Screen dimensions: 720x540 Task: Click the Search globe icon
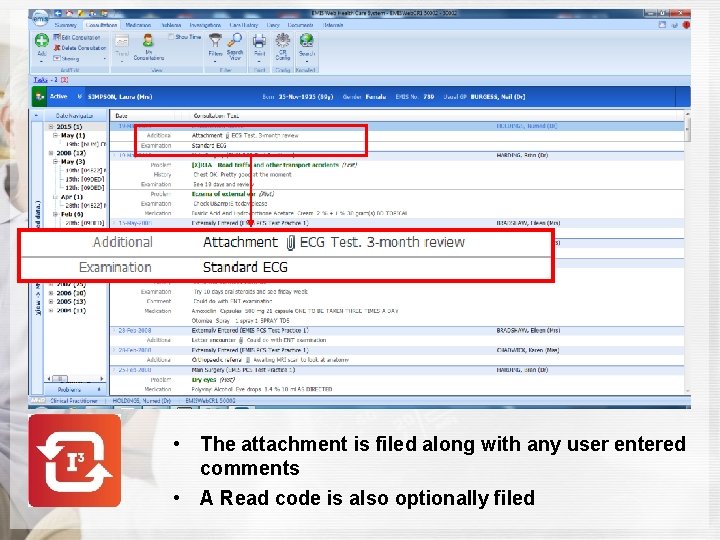tap(306, 40)
